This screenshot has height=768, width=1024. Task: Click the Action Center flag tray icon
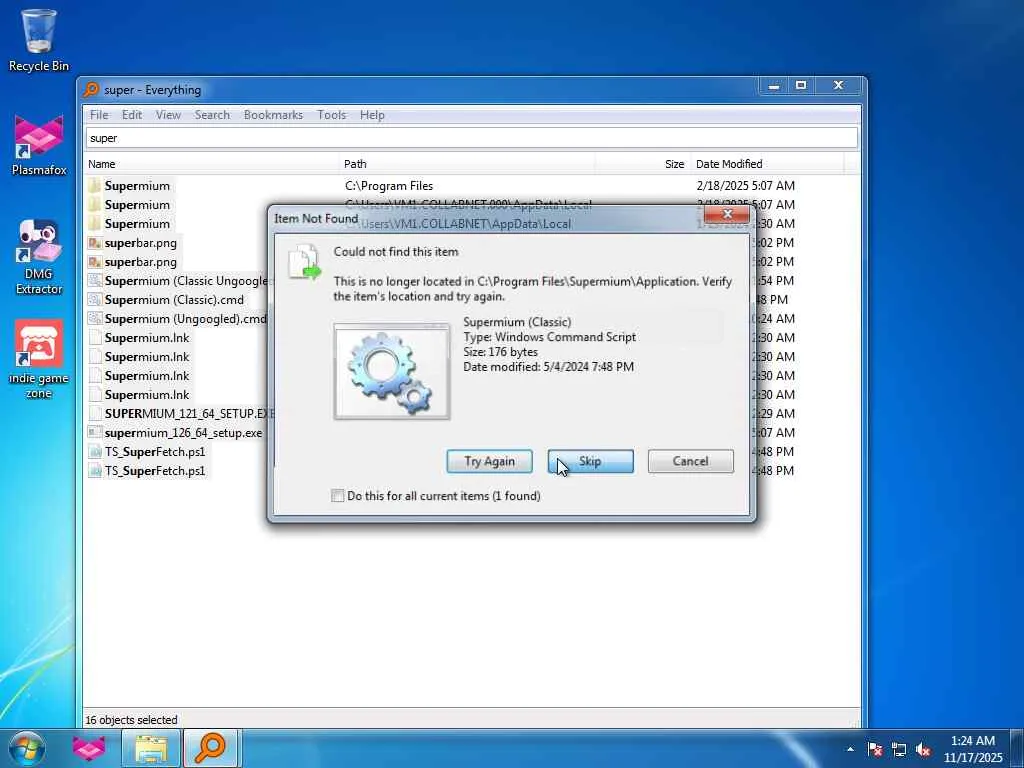[x=875, y=749]
